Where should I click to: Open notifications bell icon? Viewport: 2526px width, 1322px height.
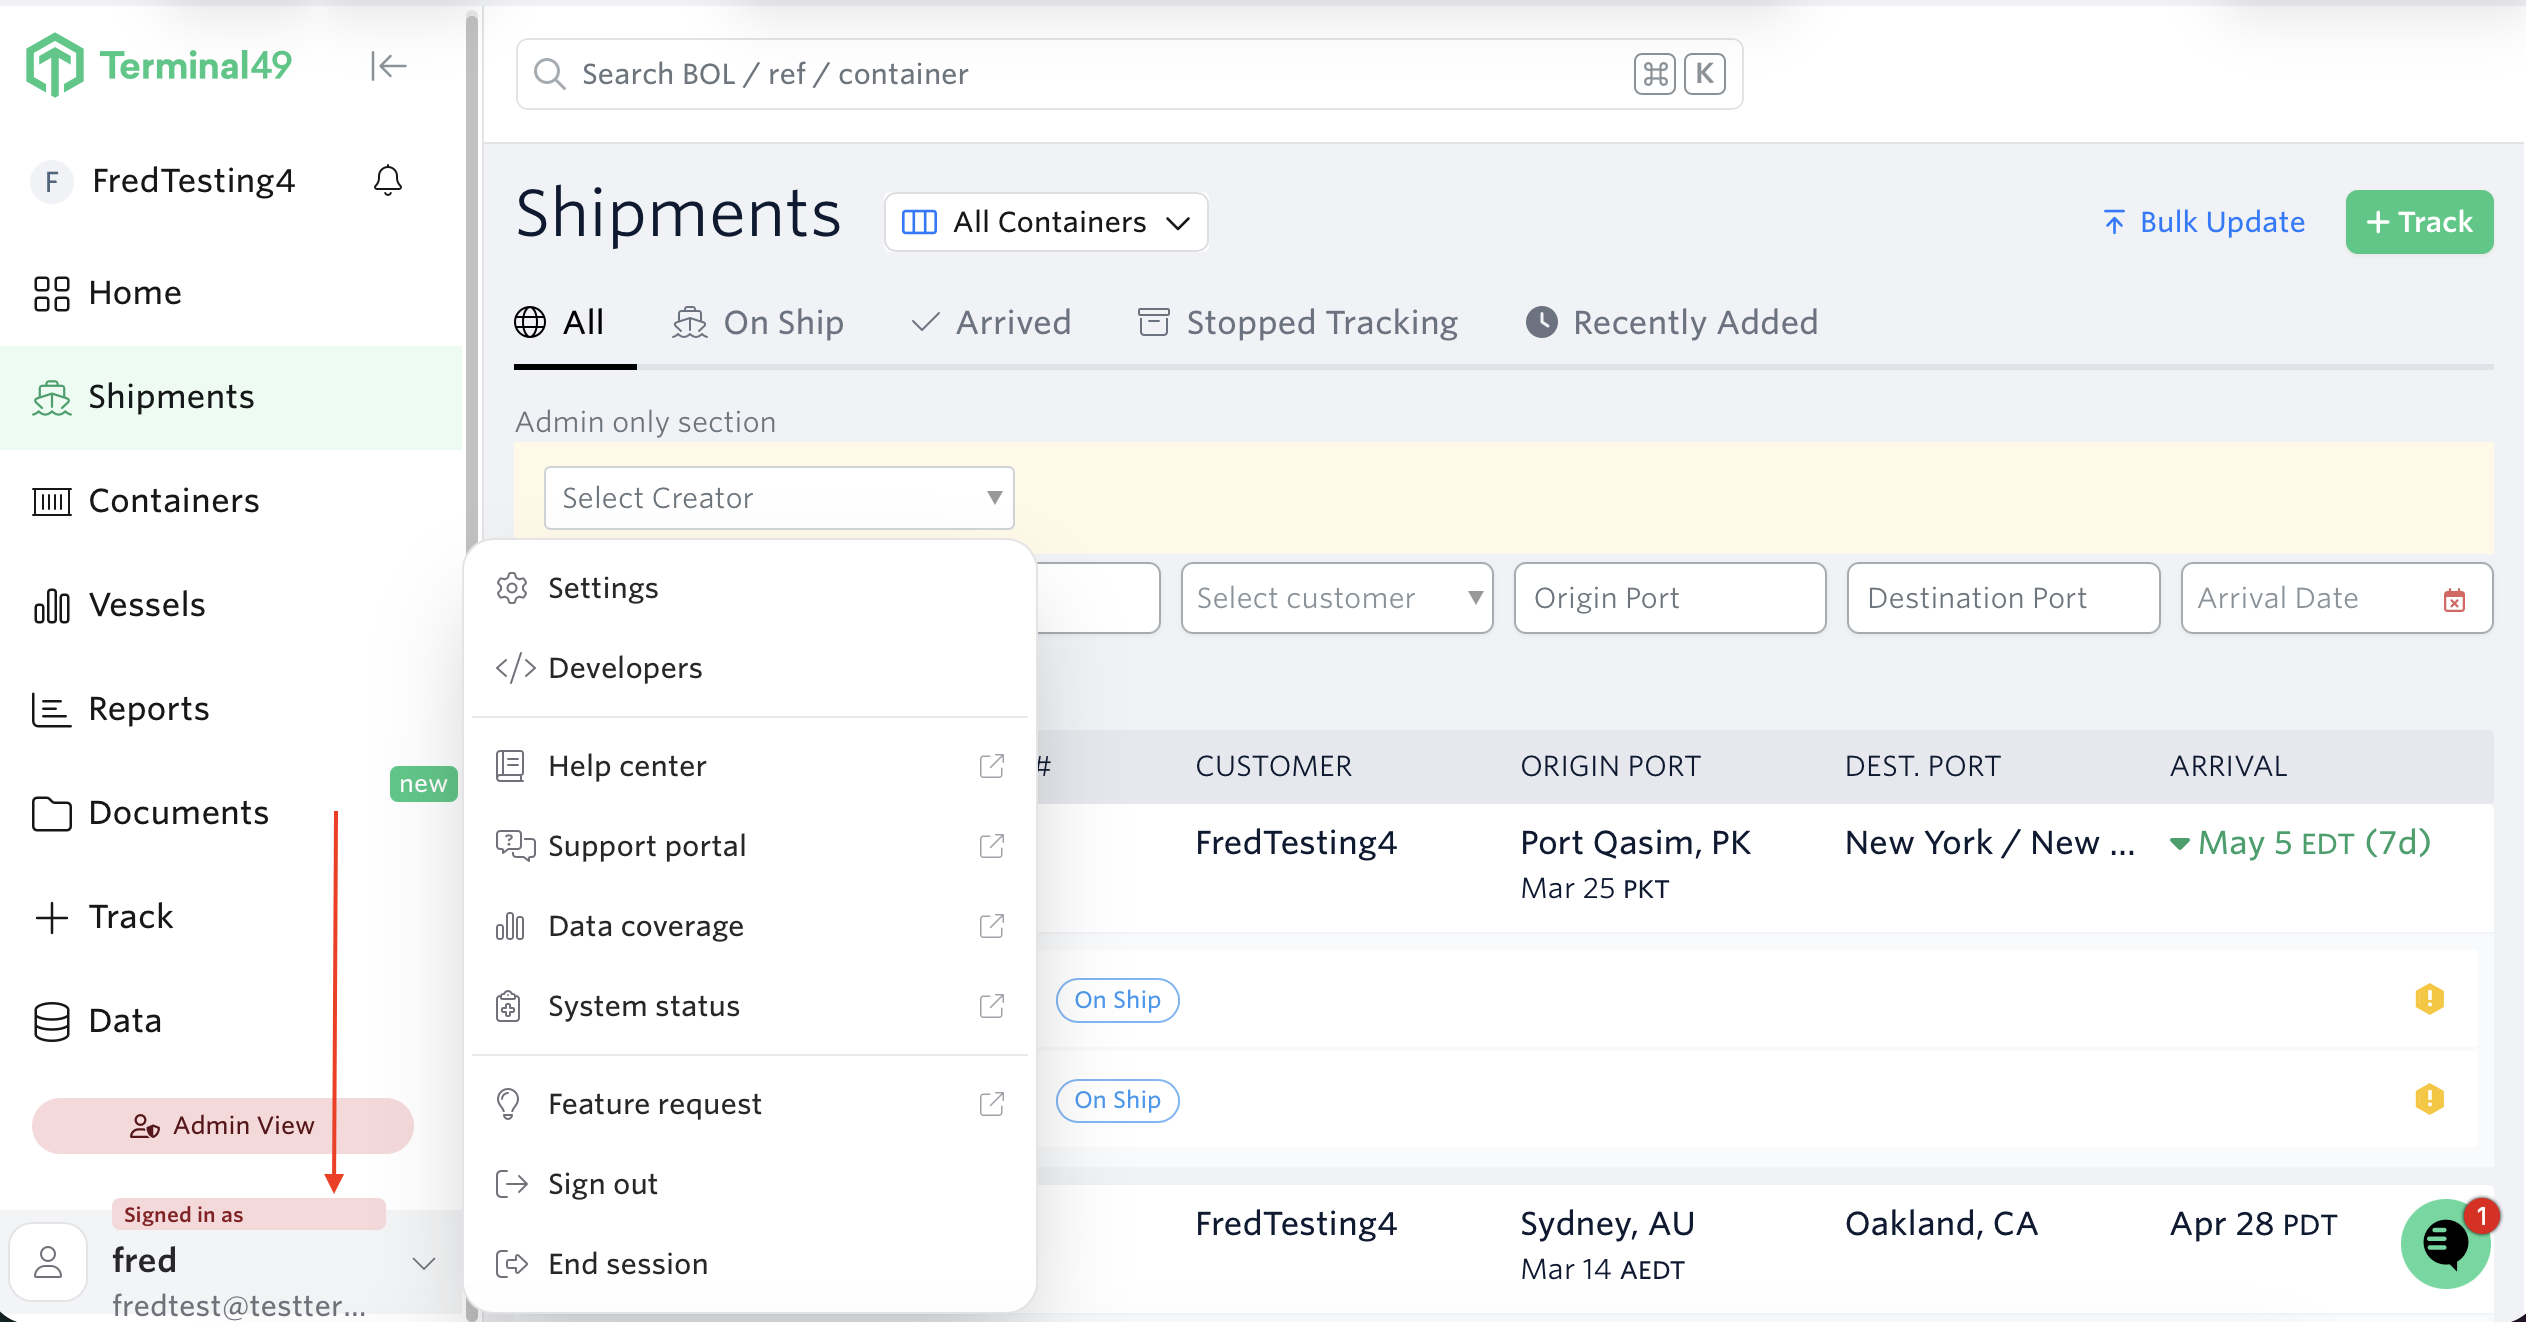pyautogui.click(x=388, y=180)
